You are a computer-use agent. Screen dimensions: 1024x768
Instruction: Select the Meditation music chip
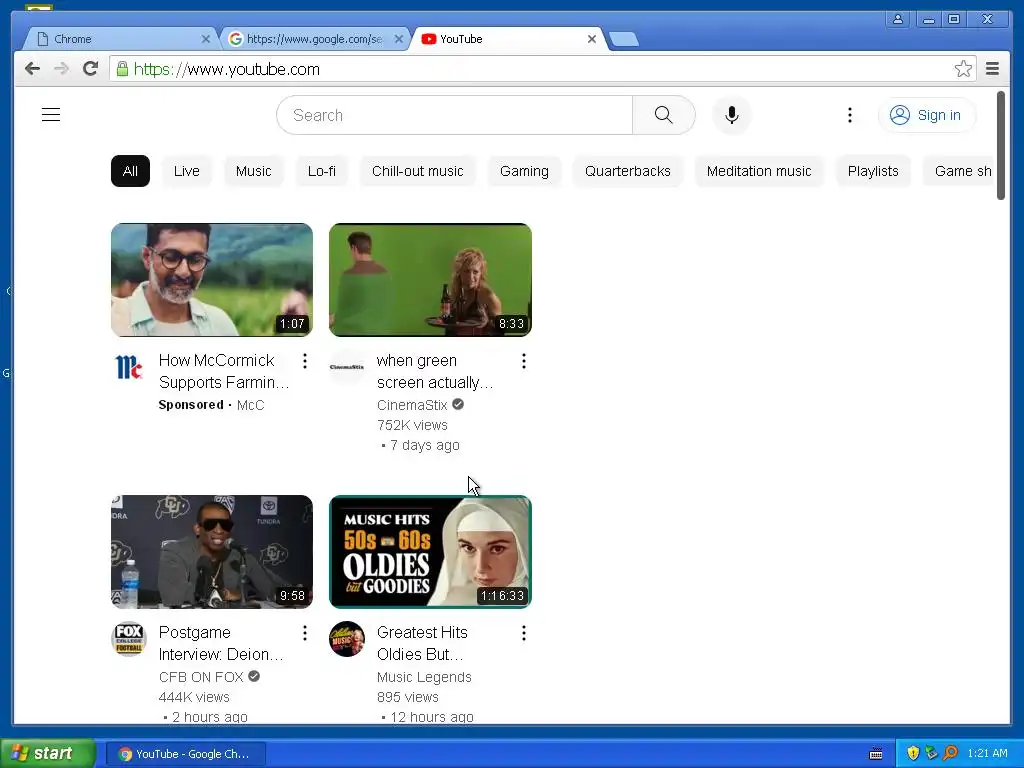click(x=759, y=171)
